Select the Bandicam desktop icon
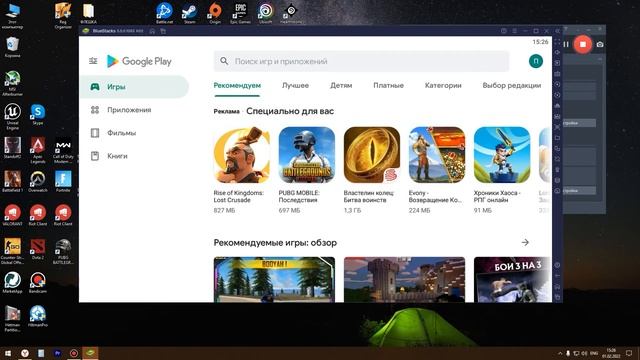640x360 pixels. coord(38,282)
